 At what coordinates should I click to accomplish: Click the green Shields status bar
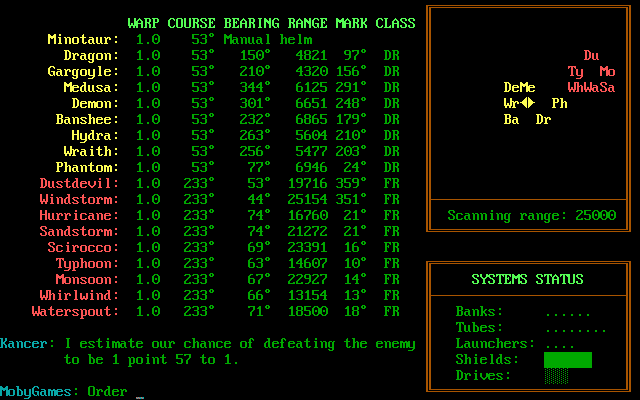click(568, 360)
